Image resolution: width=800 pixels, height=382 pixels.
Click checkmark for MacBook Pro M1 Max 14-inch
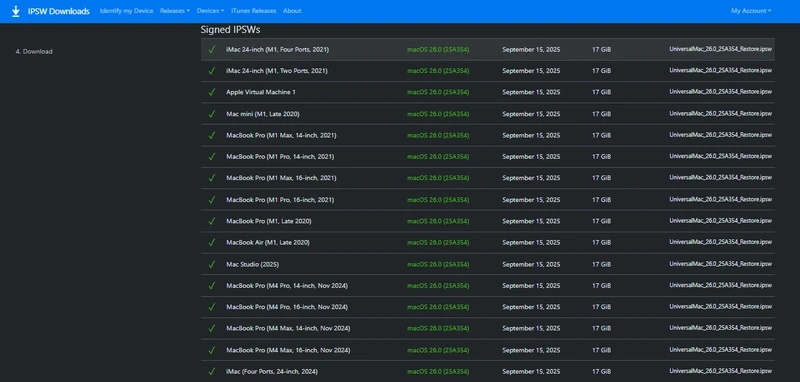pyautogui.click(x=212, y=135)
